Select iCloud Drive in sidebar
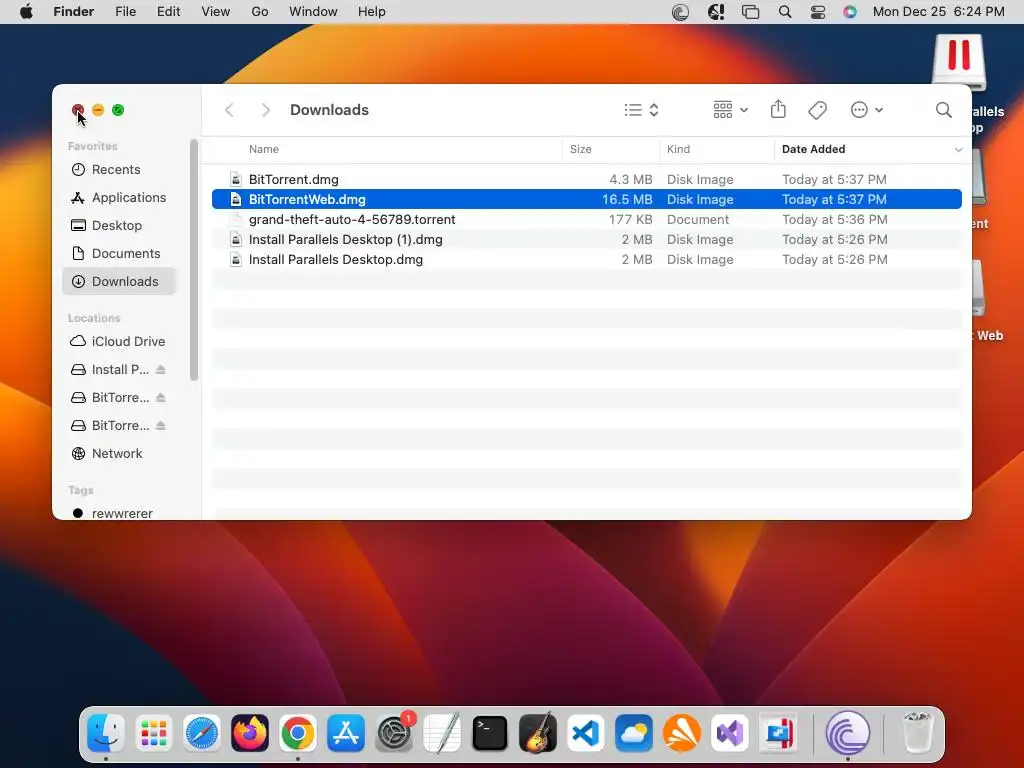The width and height of the screenshot is (1024, 768). [119, 342]
